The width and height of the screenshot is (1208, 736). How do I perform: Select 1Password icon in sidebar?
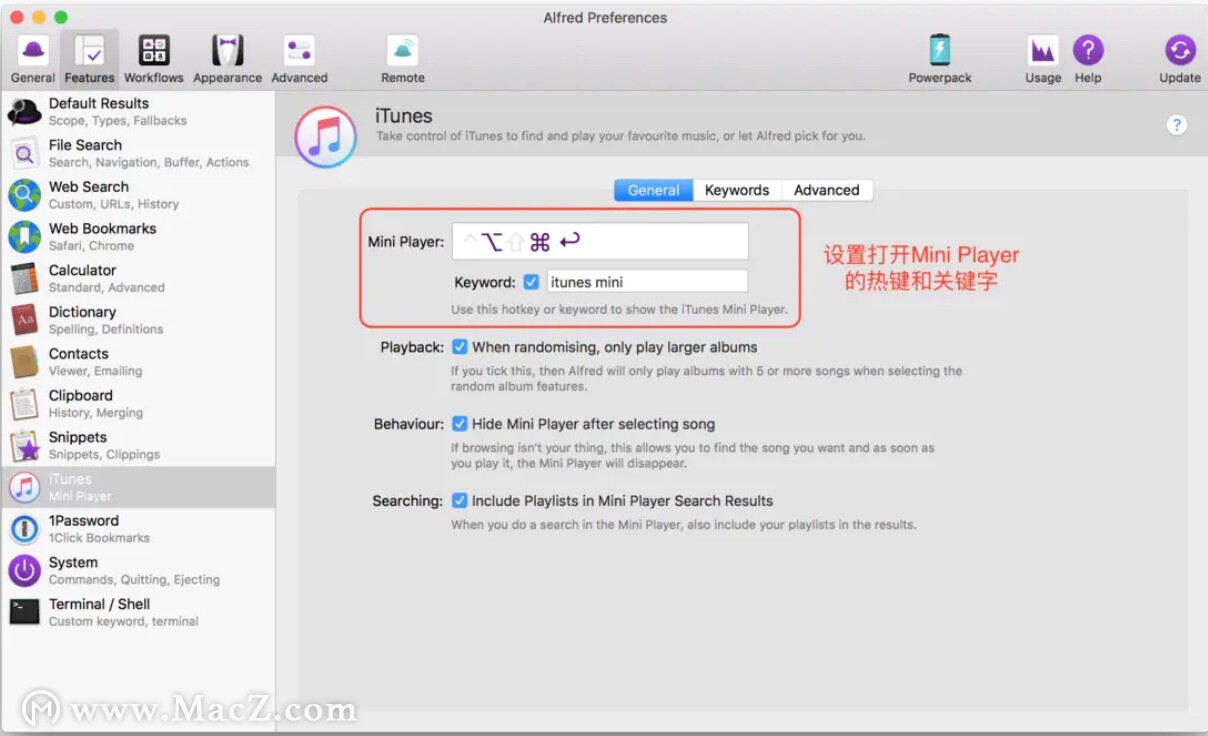pyautogui.click(x=25, y=529)
